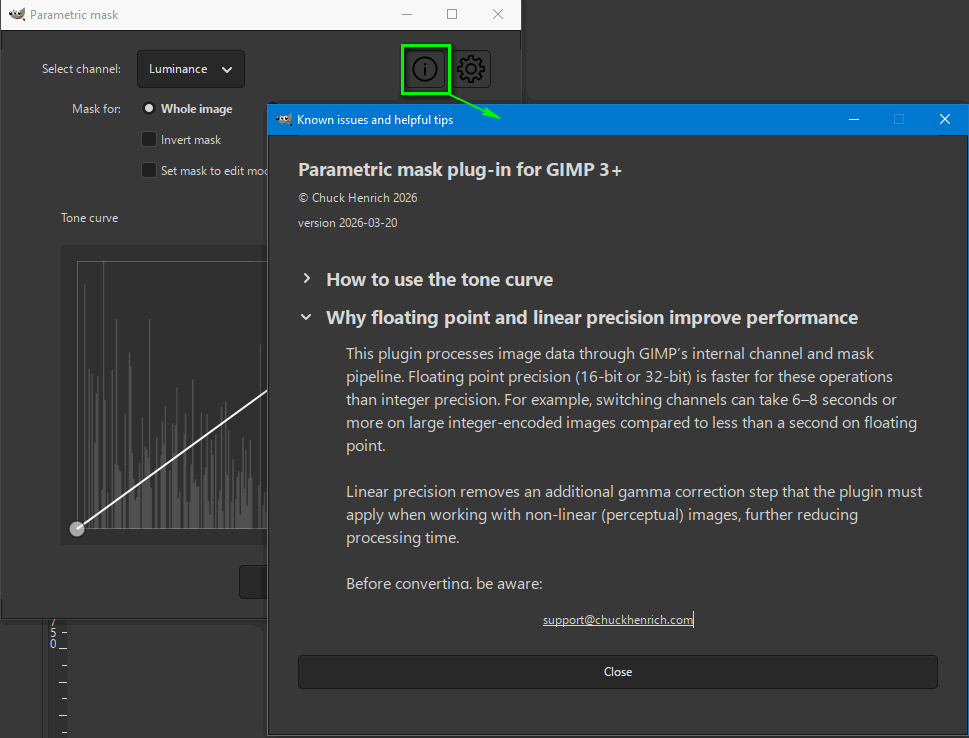Click GIMP logo in Known issues title bar

[x=284, y=120]
